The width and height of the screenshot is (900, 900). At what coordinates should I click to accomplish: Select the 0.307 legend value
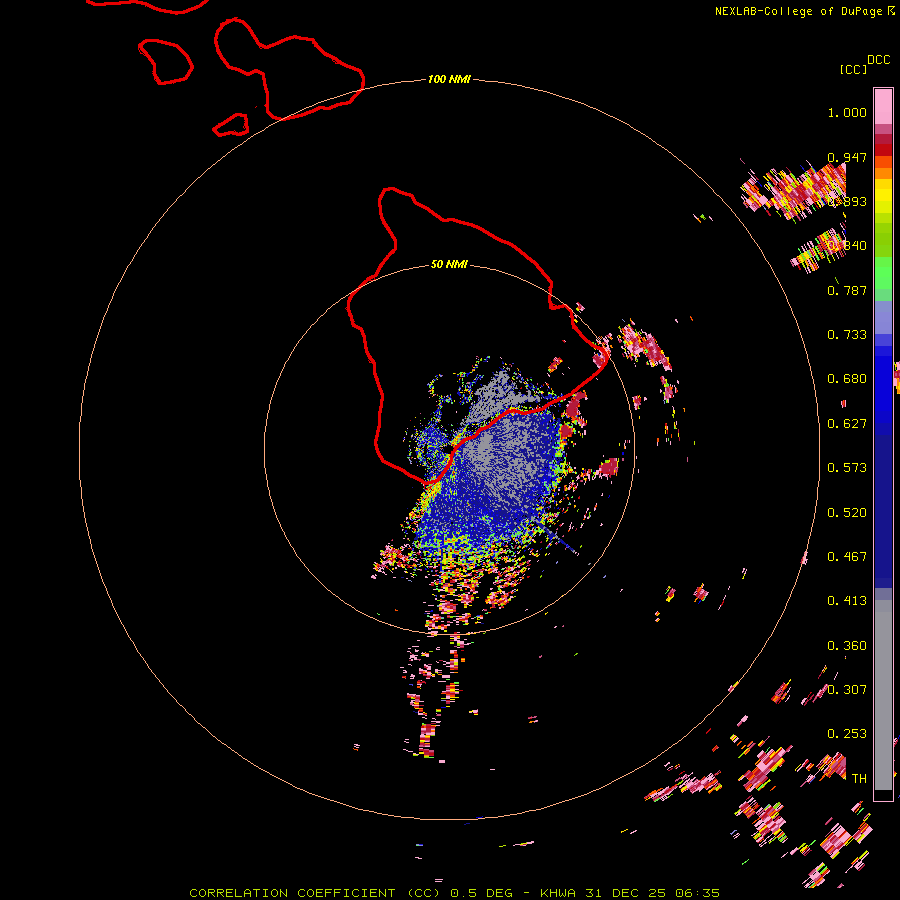tap(847, 689)
